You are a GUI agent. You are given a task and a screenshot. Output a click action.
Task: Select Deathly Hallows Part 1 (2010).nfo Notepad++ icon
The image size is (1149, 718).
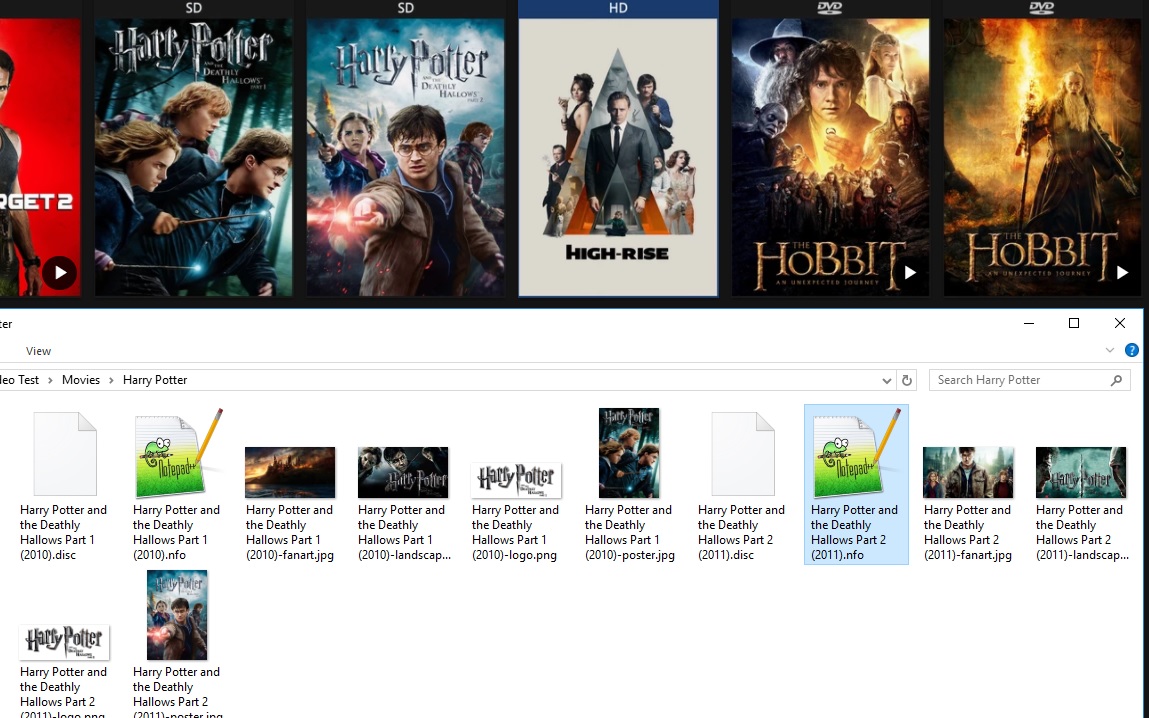tap(178, 454)
